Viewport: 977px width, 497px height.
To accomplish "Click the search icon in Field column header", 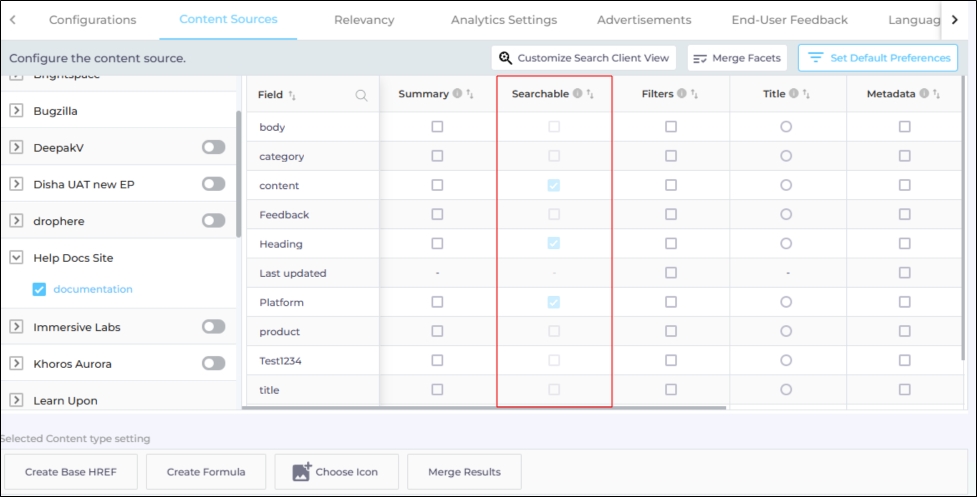I will coord(361,95).
